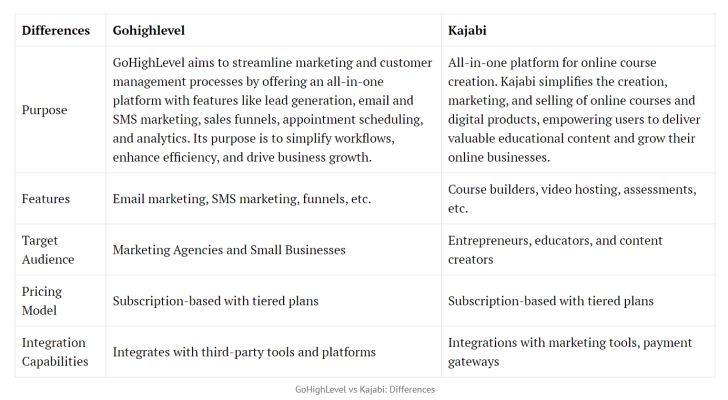Select the "Features" row label

point(46,199)
